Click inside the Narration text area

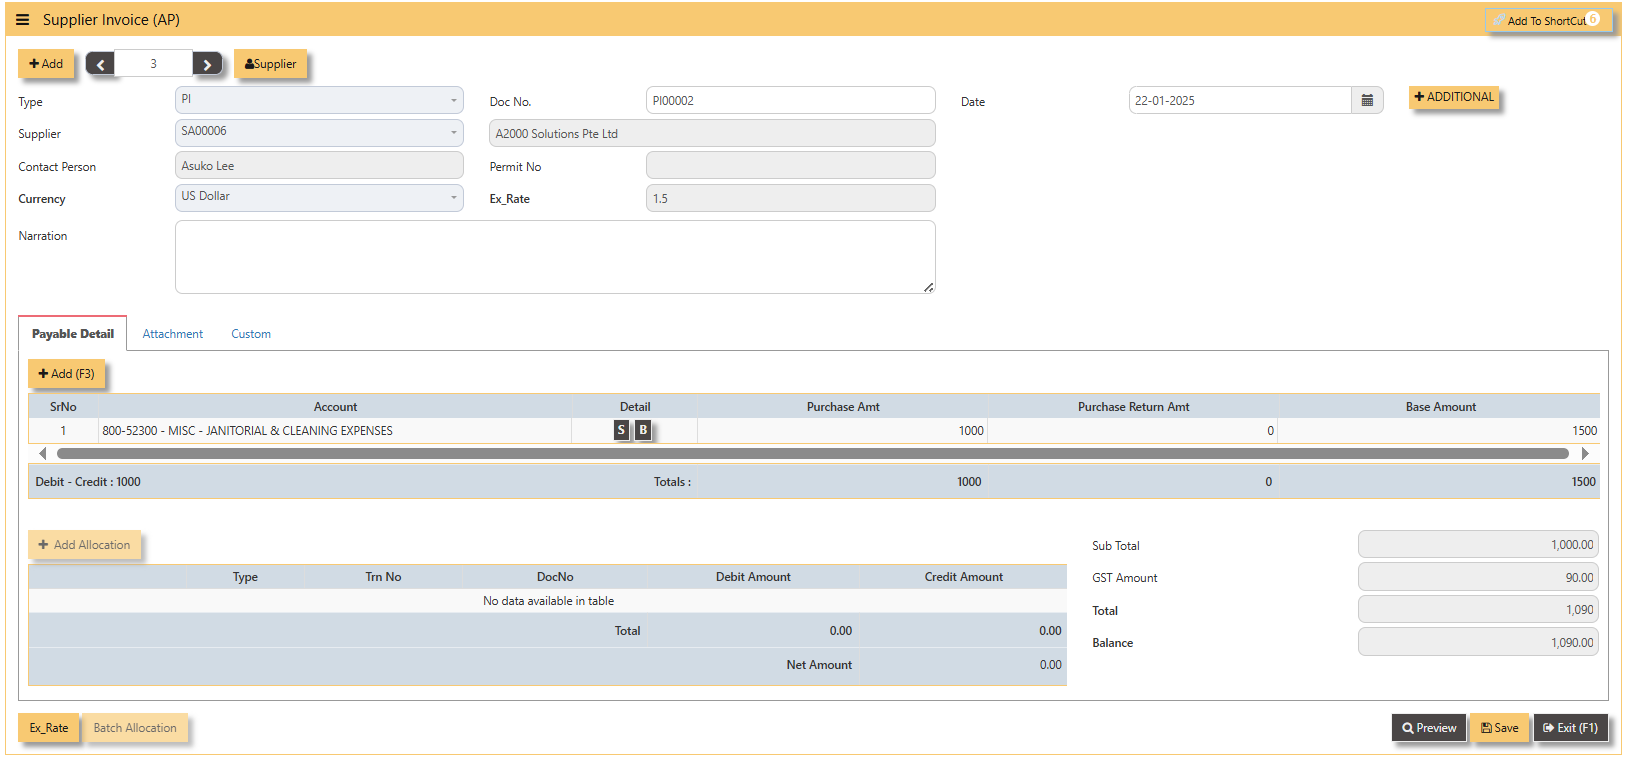555,257
